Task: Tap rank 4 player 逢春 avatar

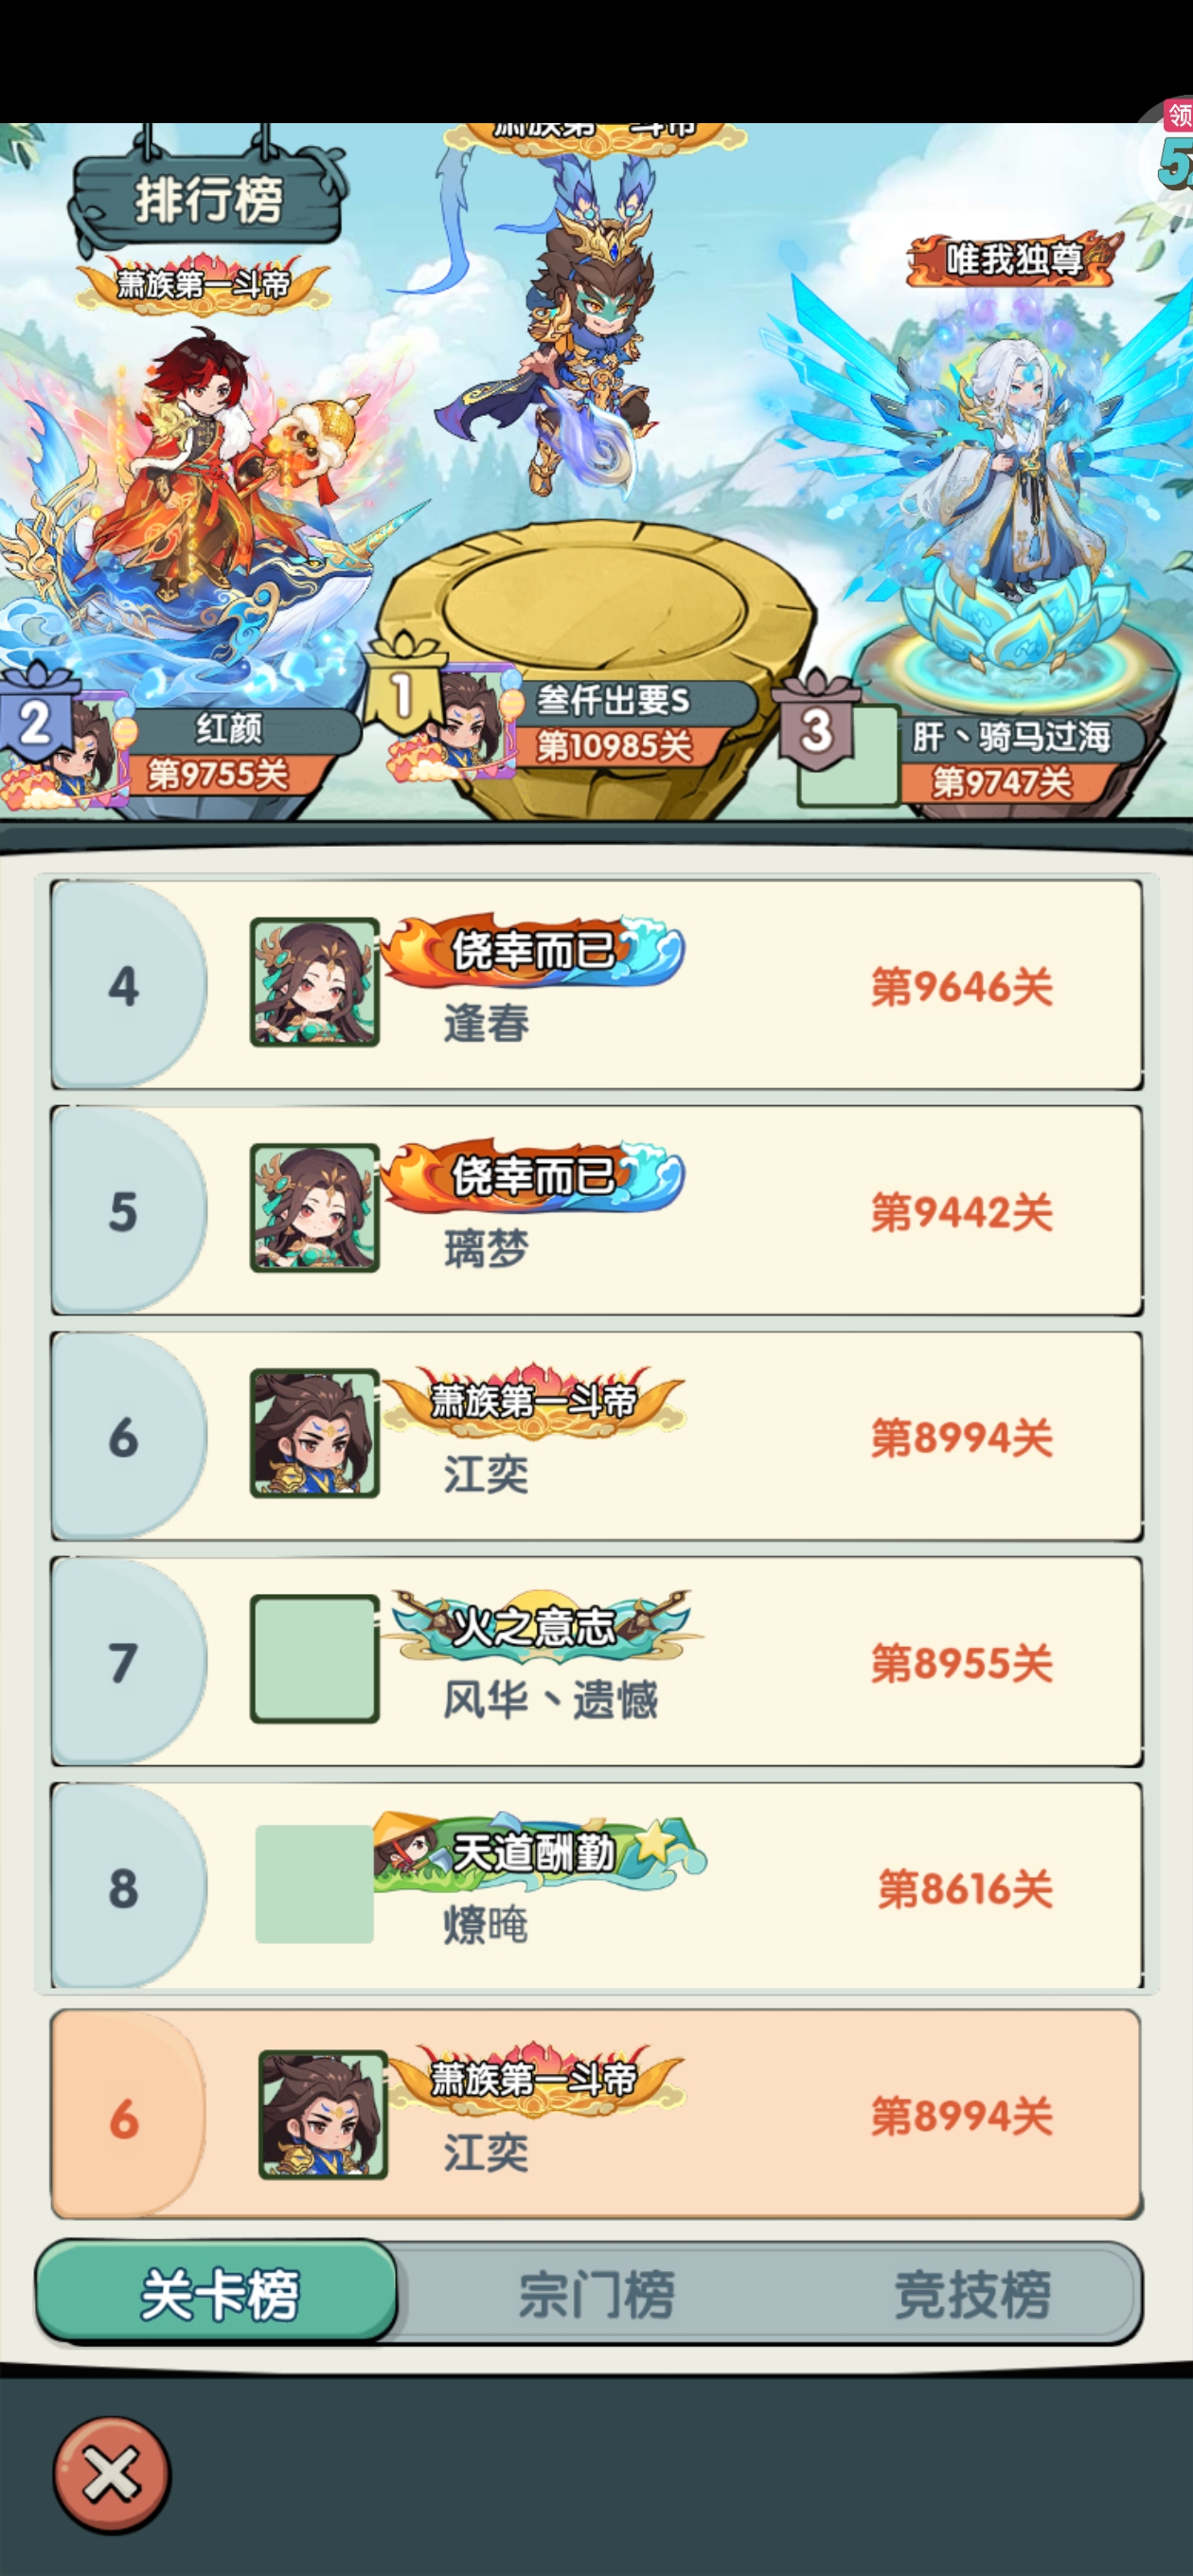Action: click(314, 982)
